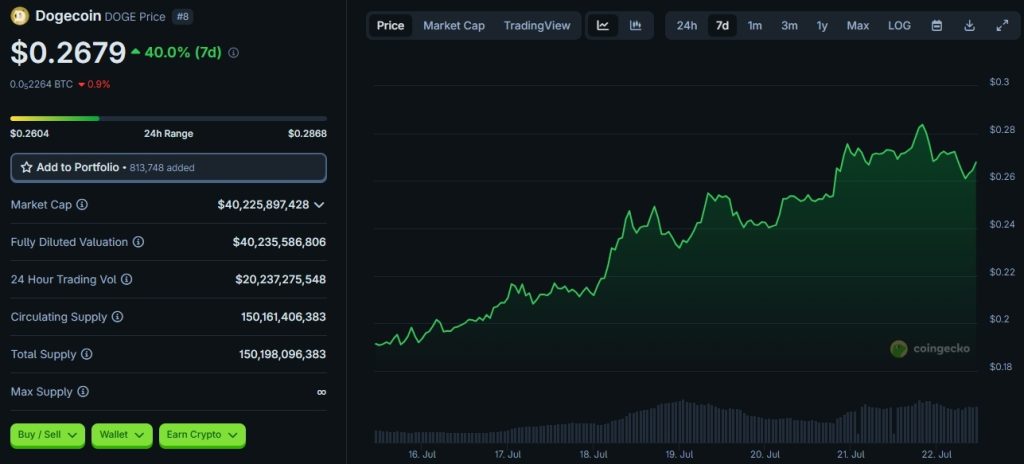Open the Buy / Sell dropdown
The height and width of the screenshot is (464, 1024).
[47, 435]
